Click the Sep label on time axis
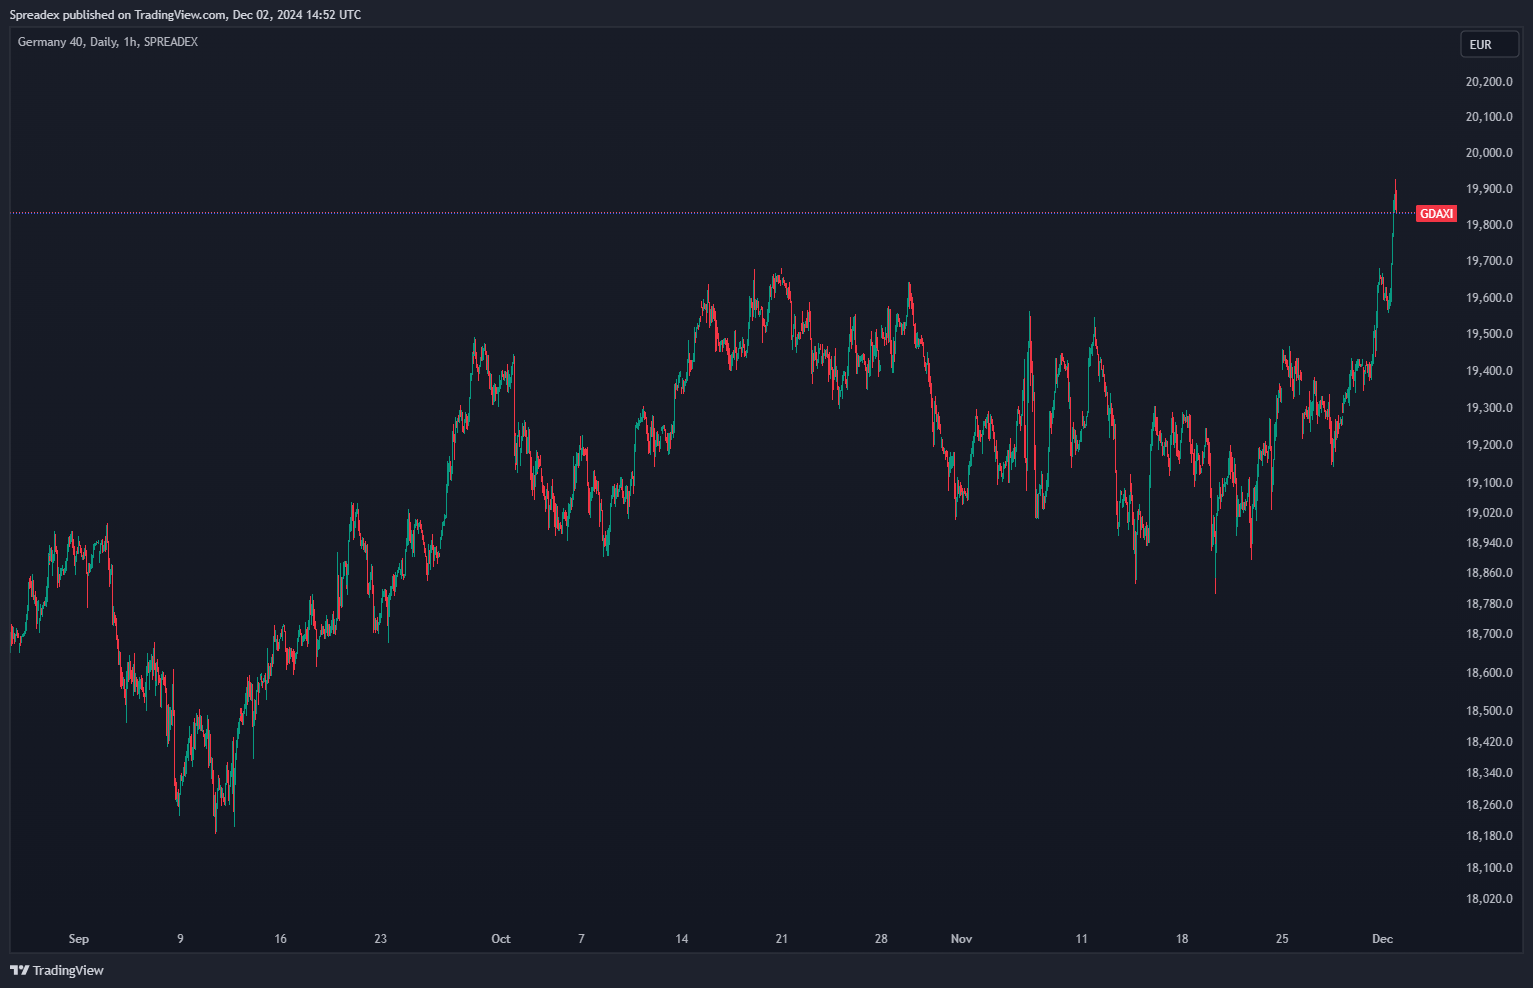 pyautogui.click(x=79, y=939)
